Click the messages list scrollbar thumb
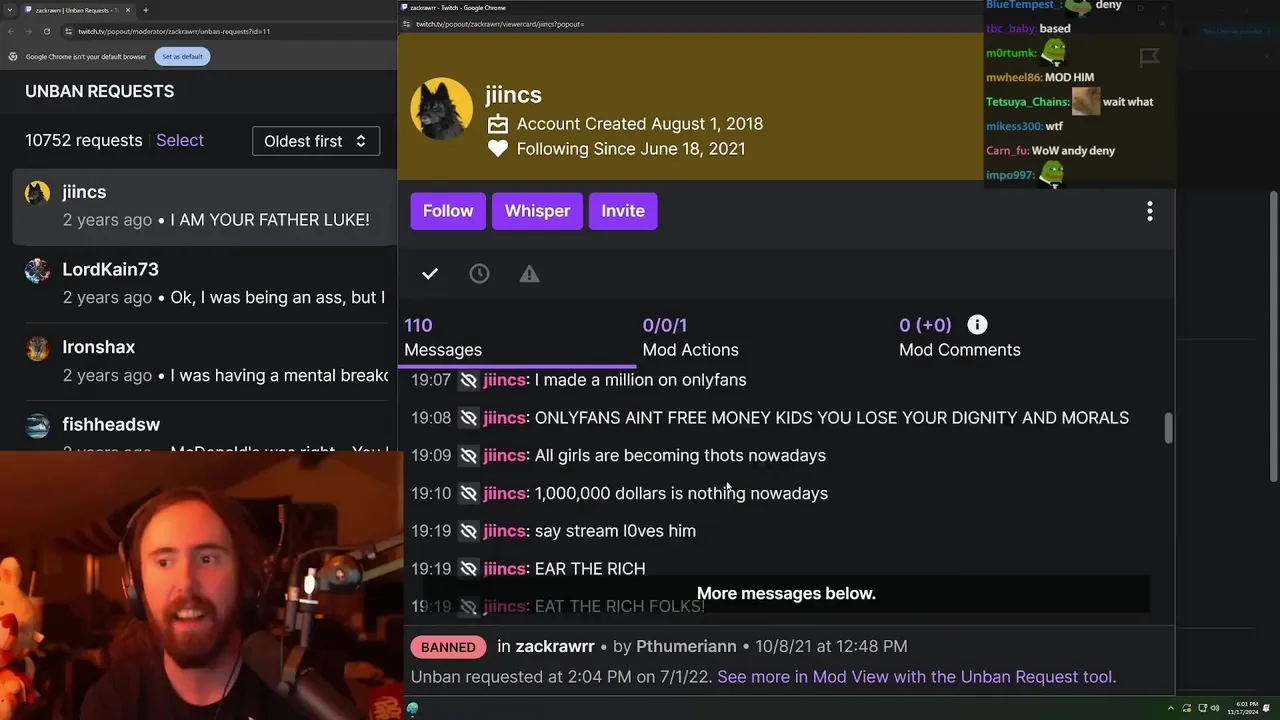This screenshot has width=1280, height=720. coord(1167,428)
